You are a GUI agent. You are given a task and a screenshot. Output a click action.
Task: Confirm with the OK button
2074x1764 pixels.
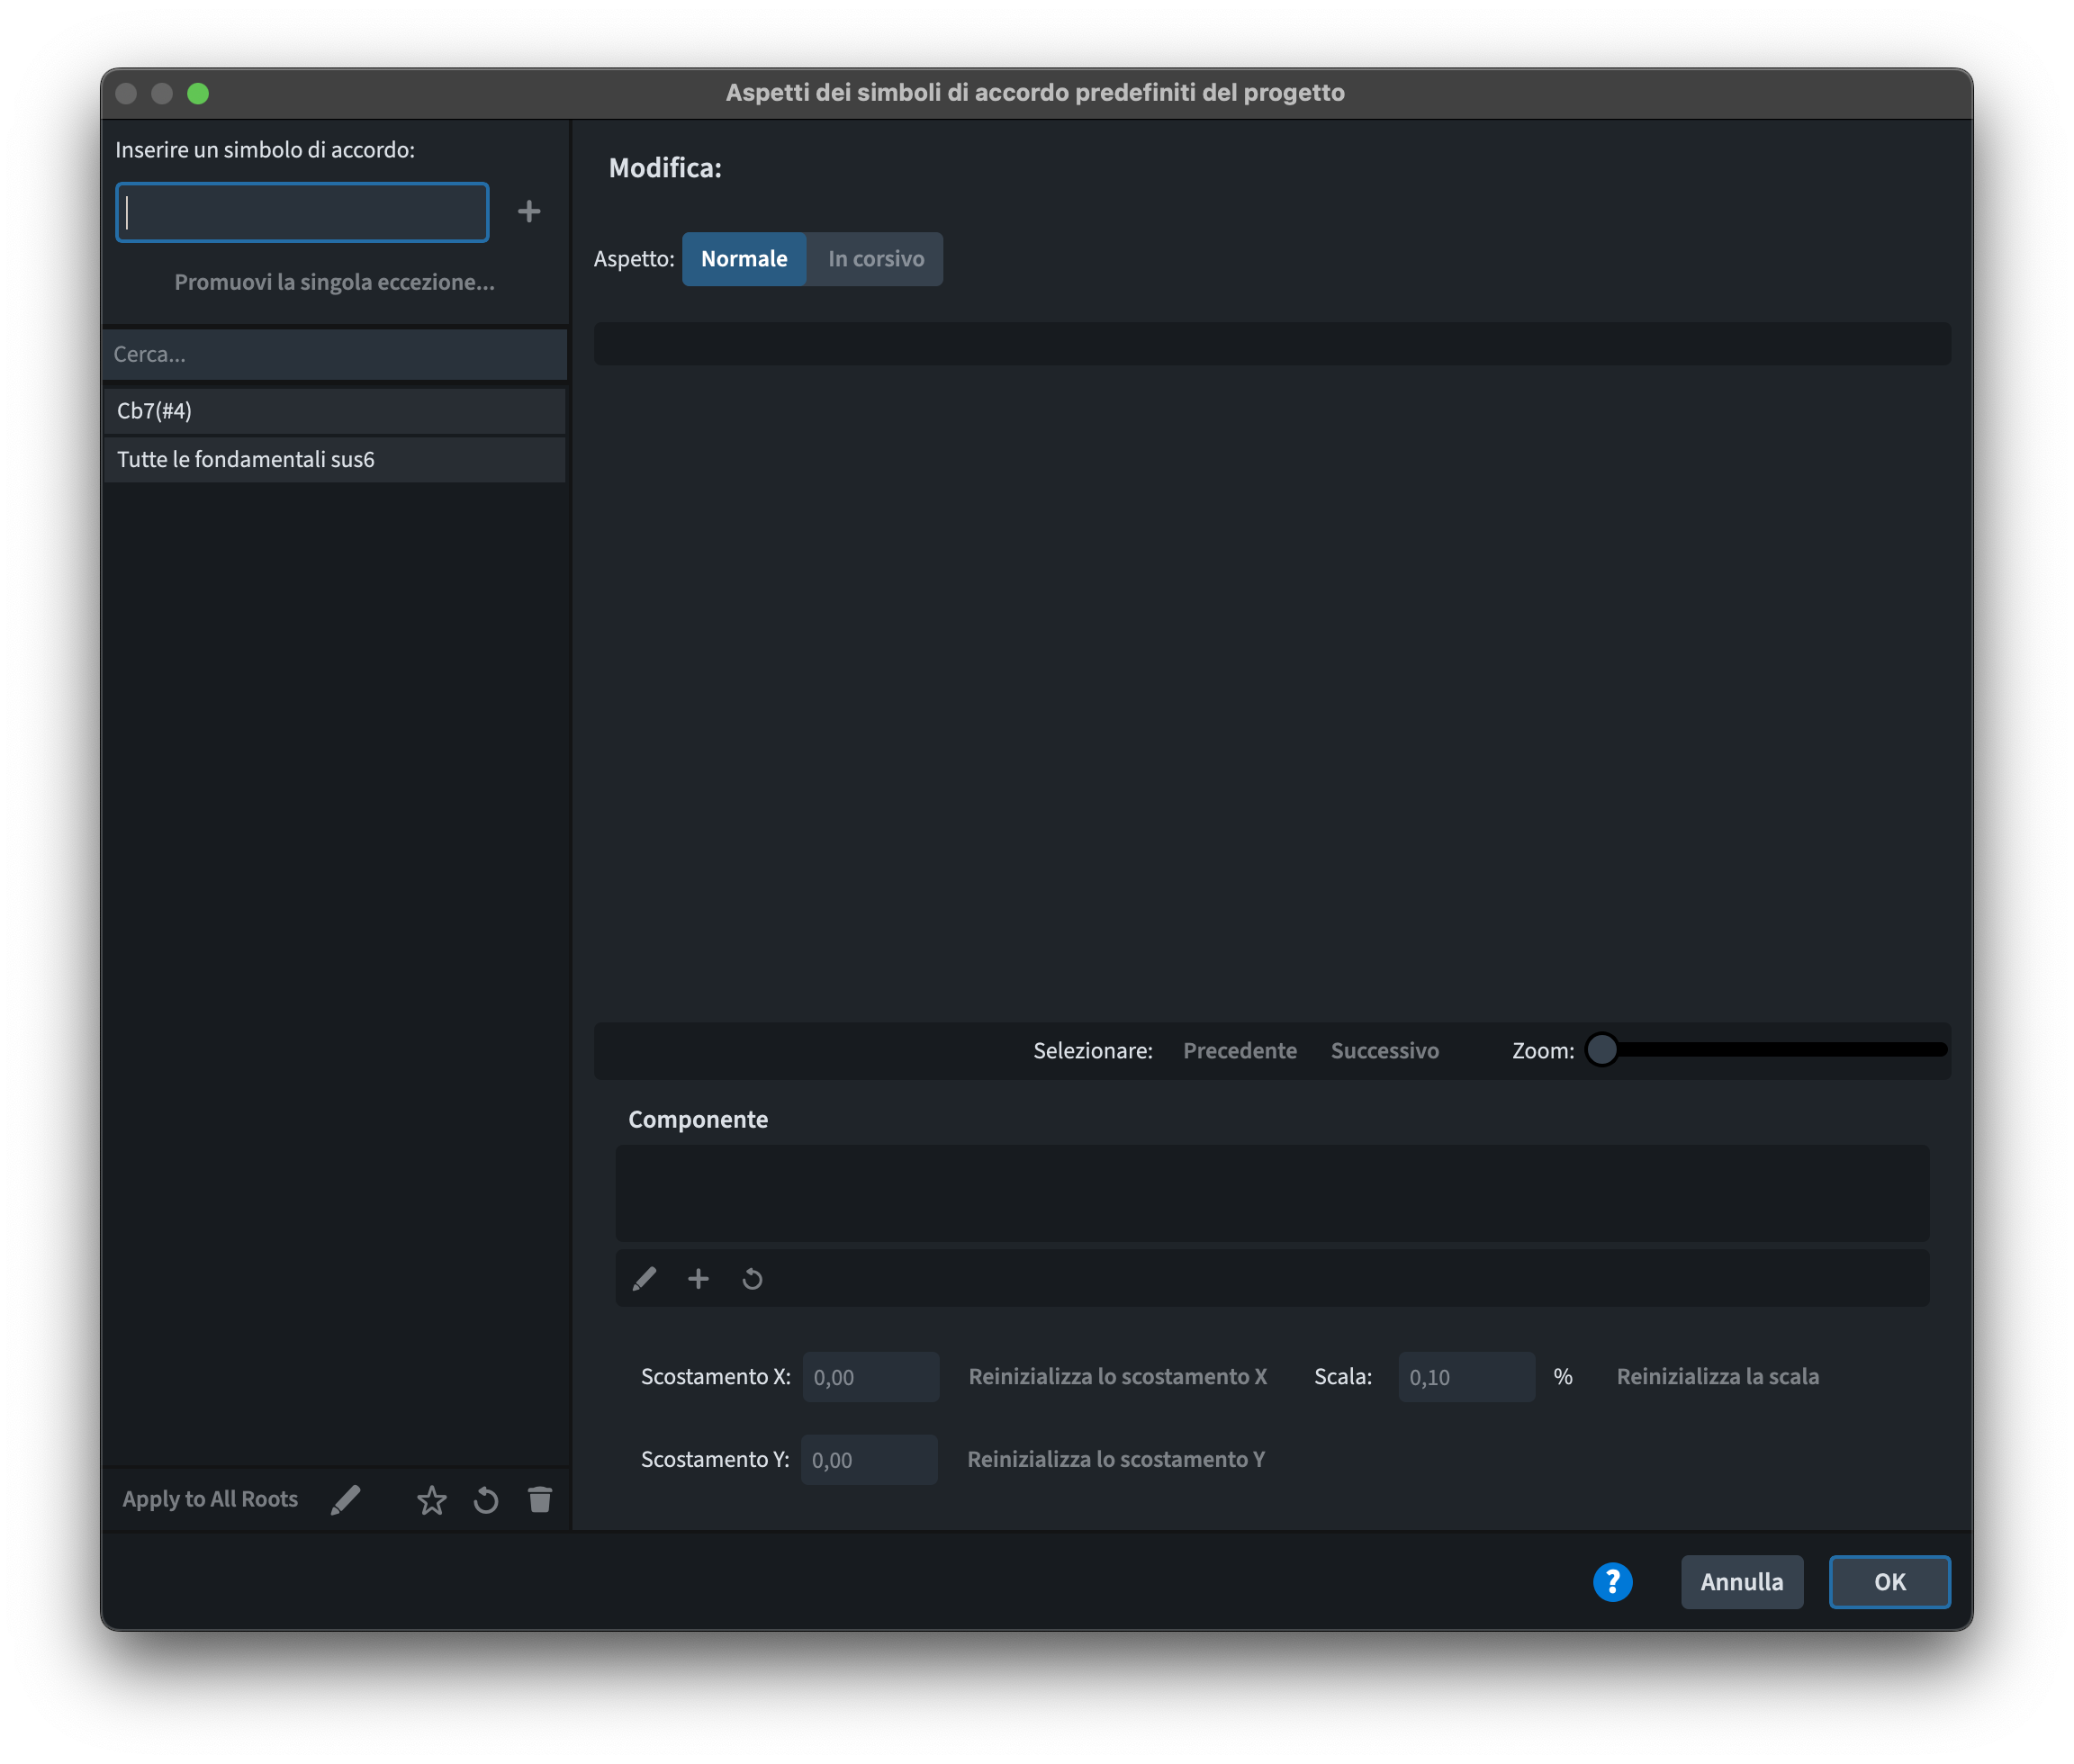tap(1888, 1581)
